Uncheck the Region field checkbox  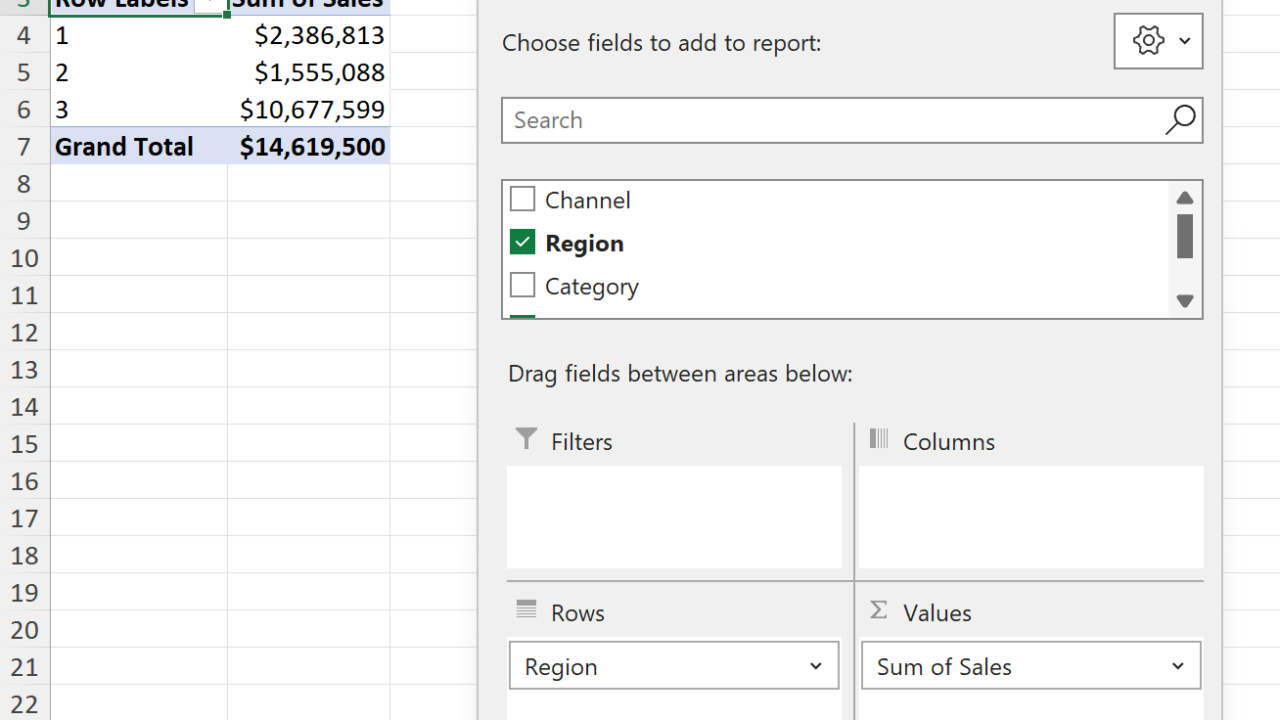(x=522, y=242)
